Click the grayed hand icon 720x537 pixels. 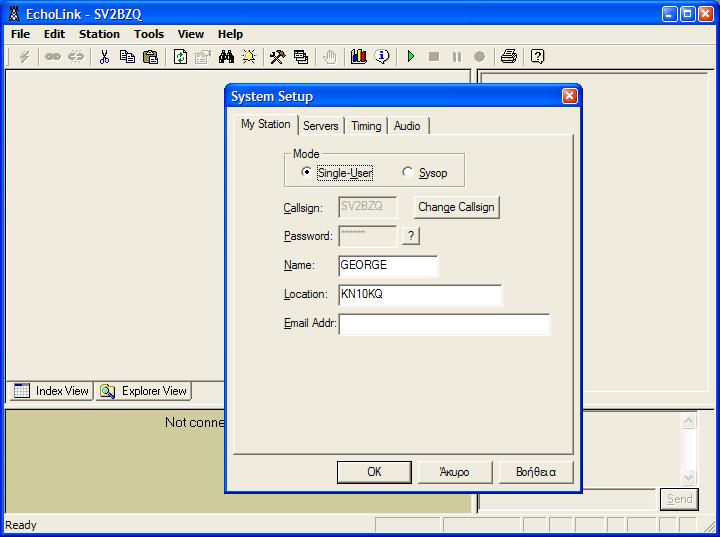tap(329, 57)
